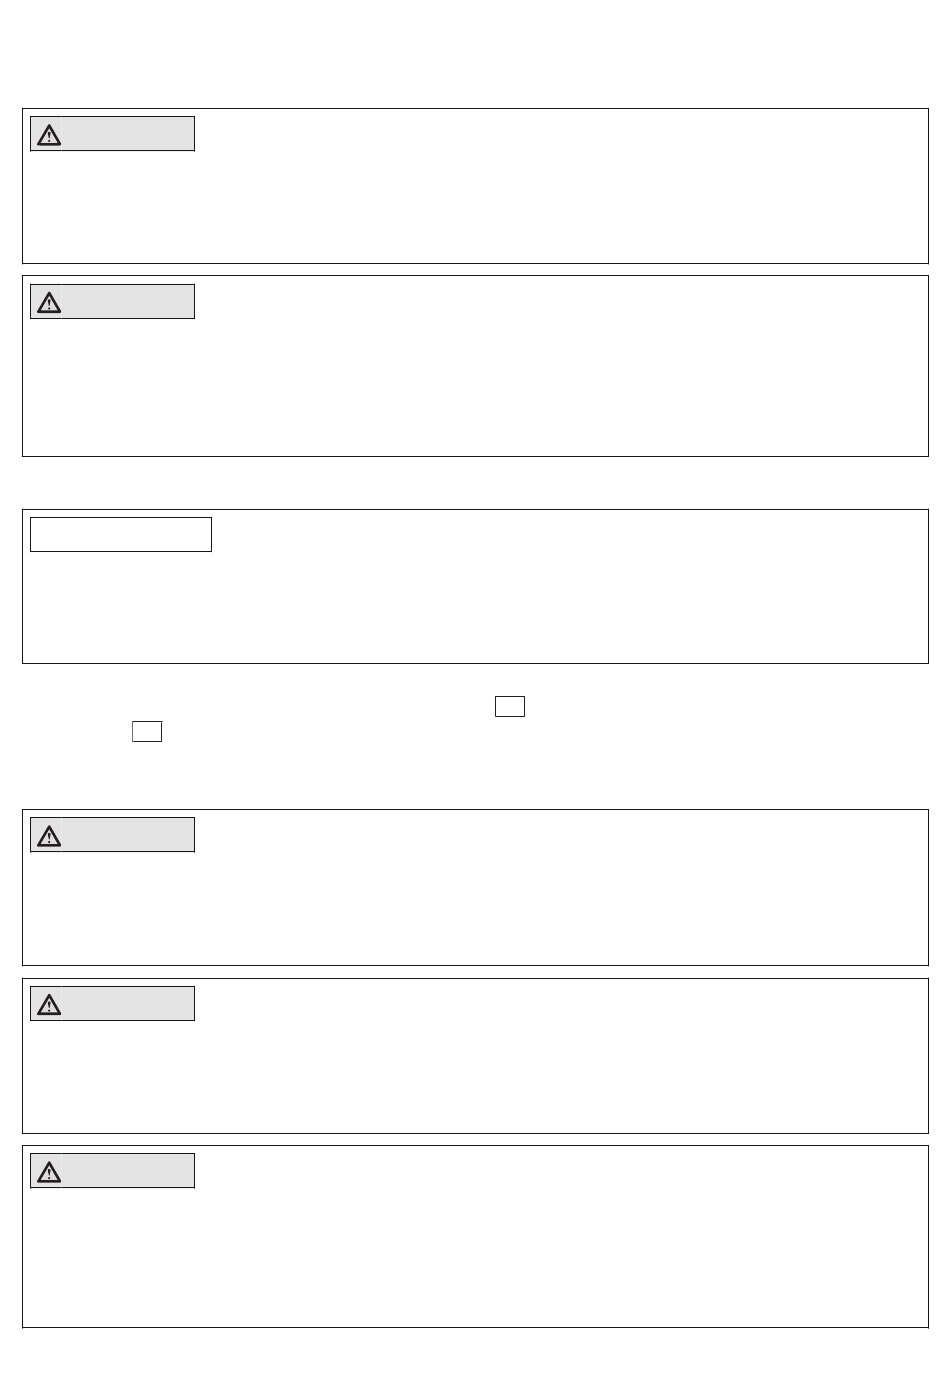Click the warning triangle in the bottommost panel
Viewport: 950px width, 1383px height.
click(x=48, y=1172)
